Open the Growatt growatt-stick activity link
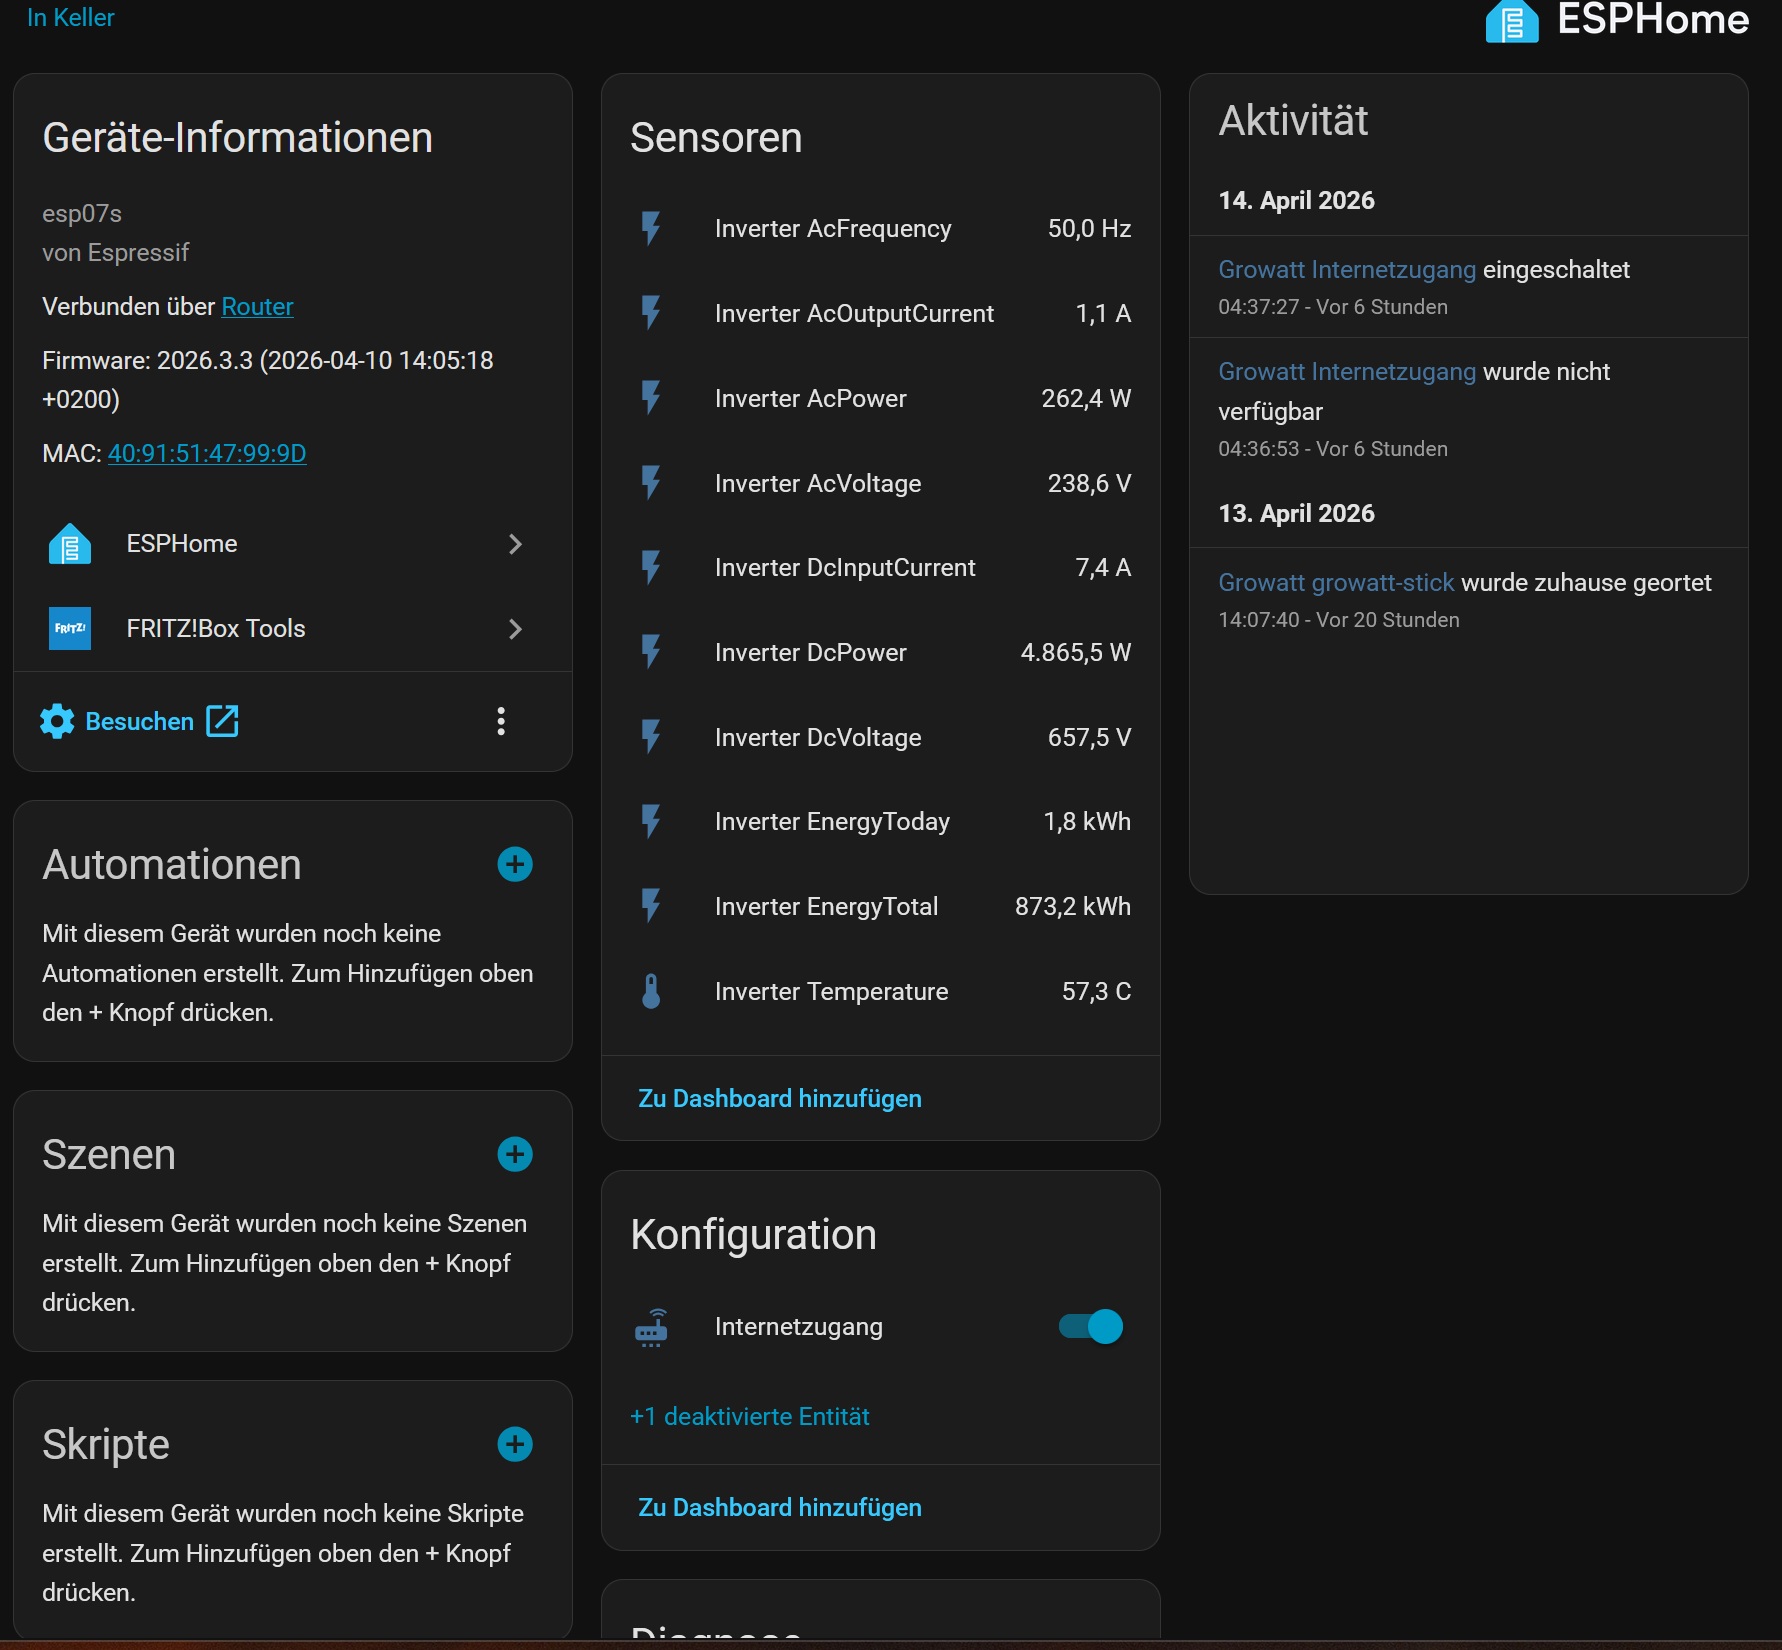The height and width of the screenshot is (1650, 1782). pyautogui.click(x=1336, y=582)
